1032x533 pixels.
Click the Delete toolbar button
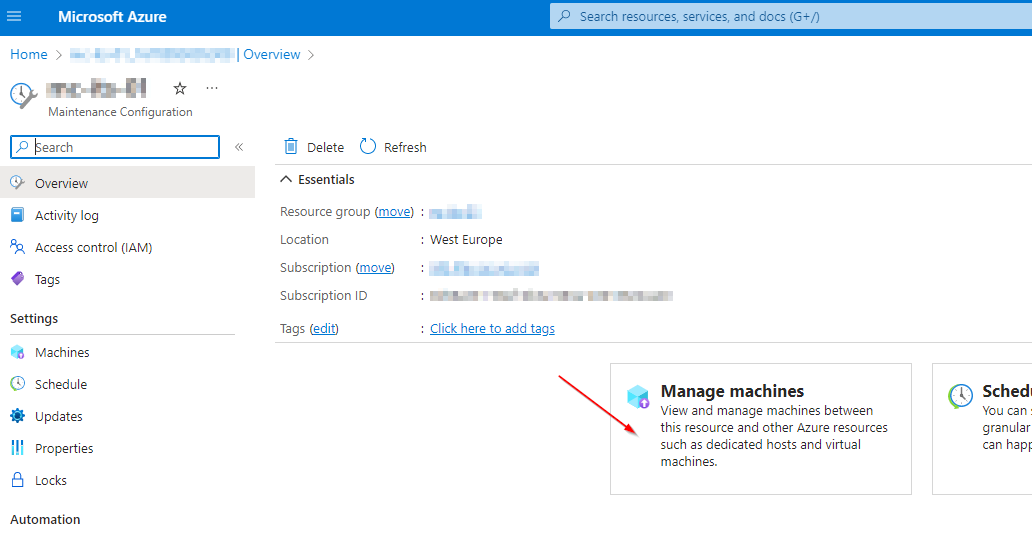(313, 147)
